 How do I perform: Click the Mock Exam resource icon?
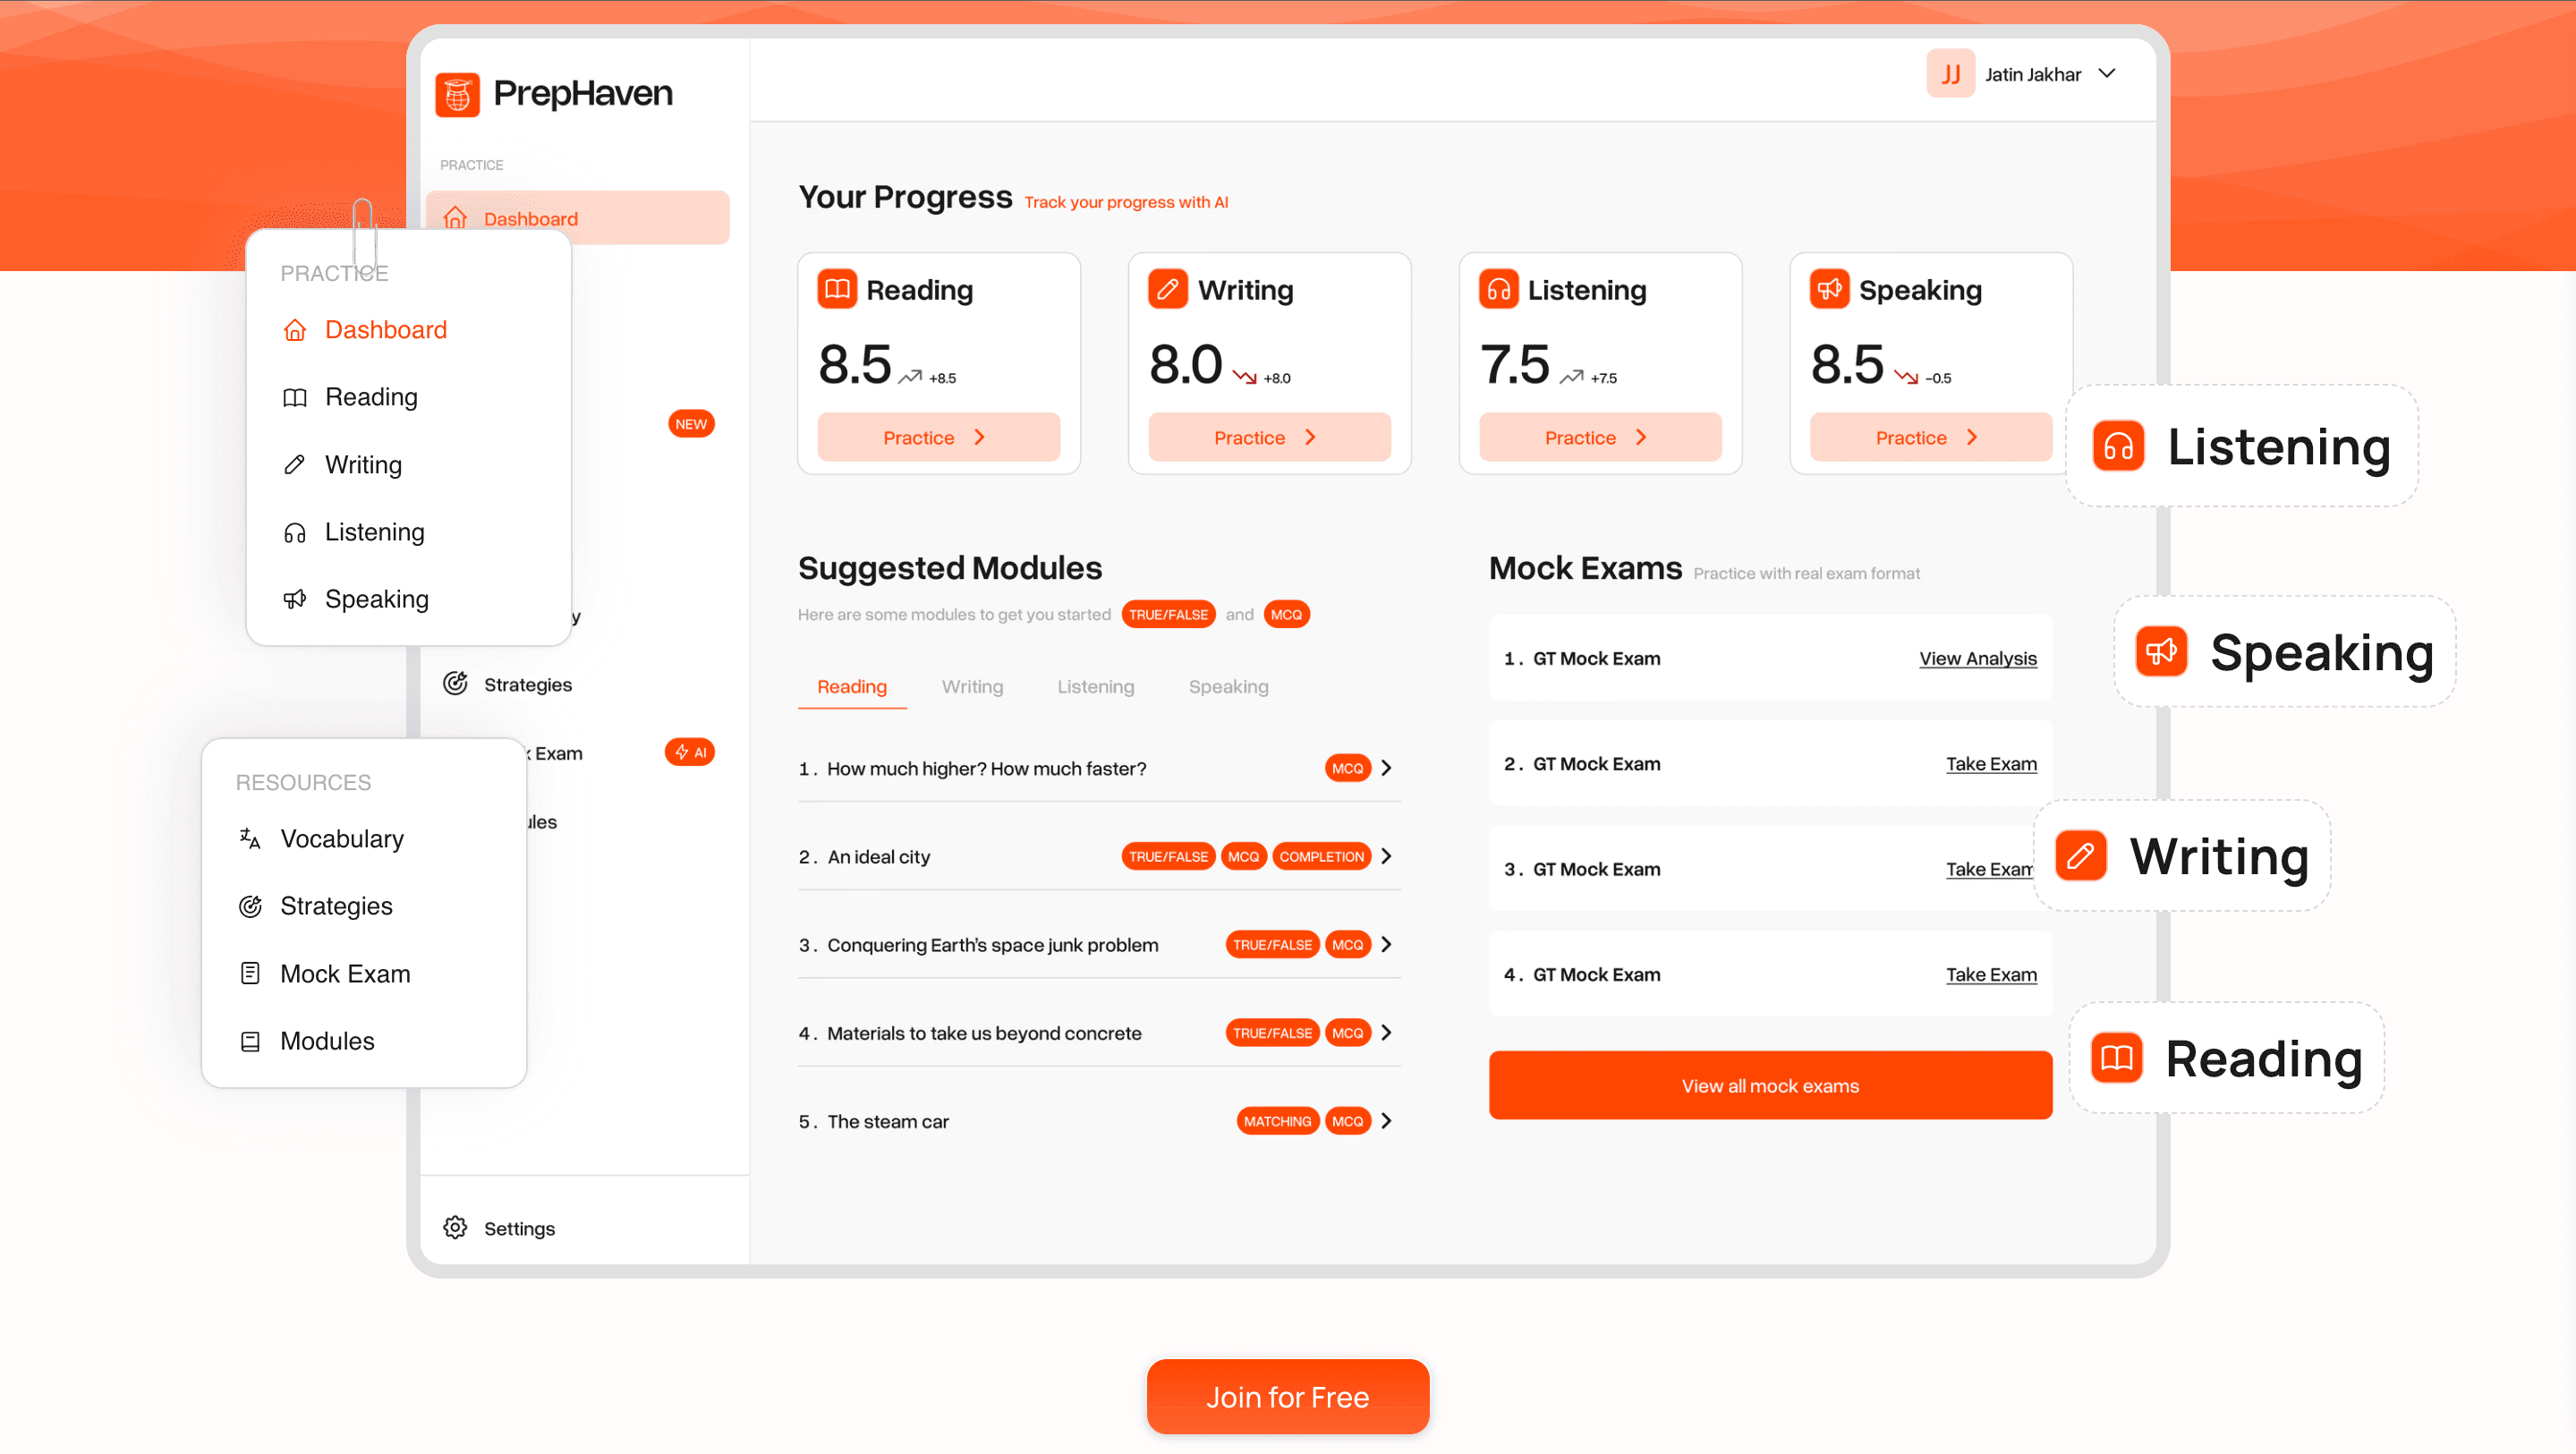pyautogui.click(x=250, y=971)
